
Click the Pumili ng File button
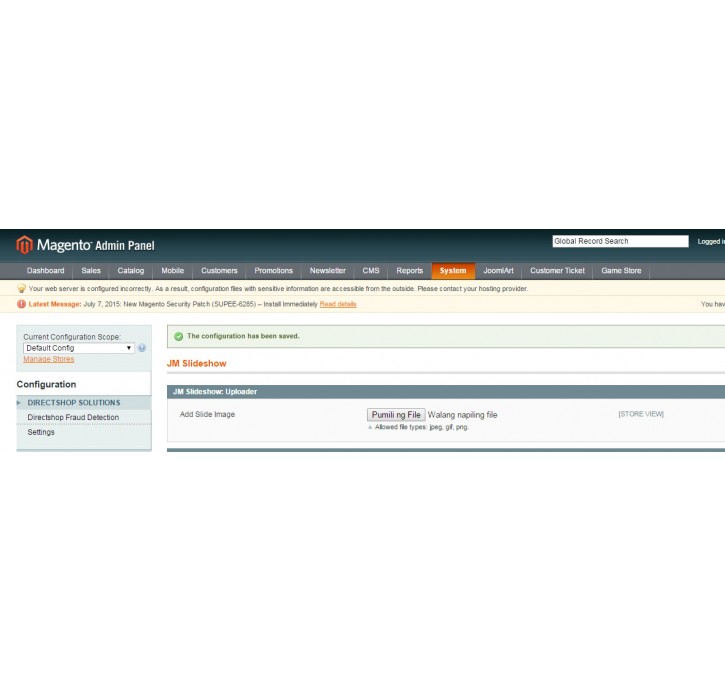tap(396, 414)
